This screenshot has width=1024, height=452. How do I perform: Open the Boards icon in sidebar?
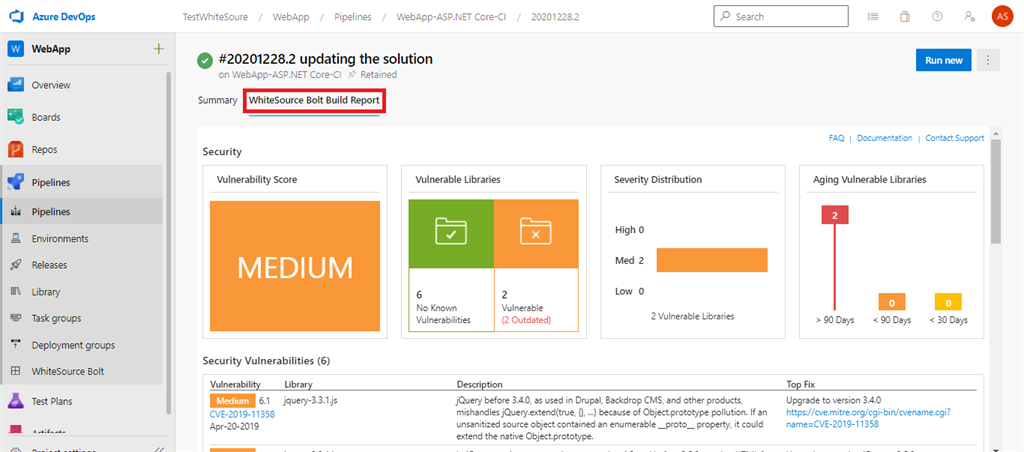click(16, 117)
